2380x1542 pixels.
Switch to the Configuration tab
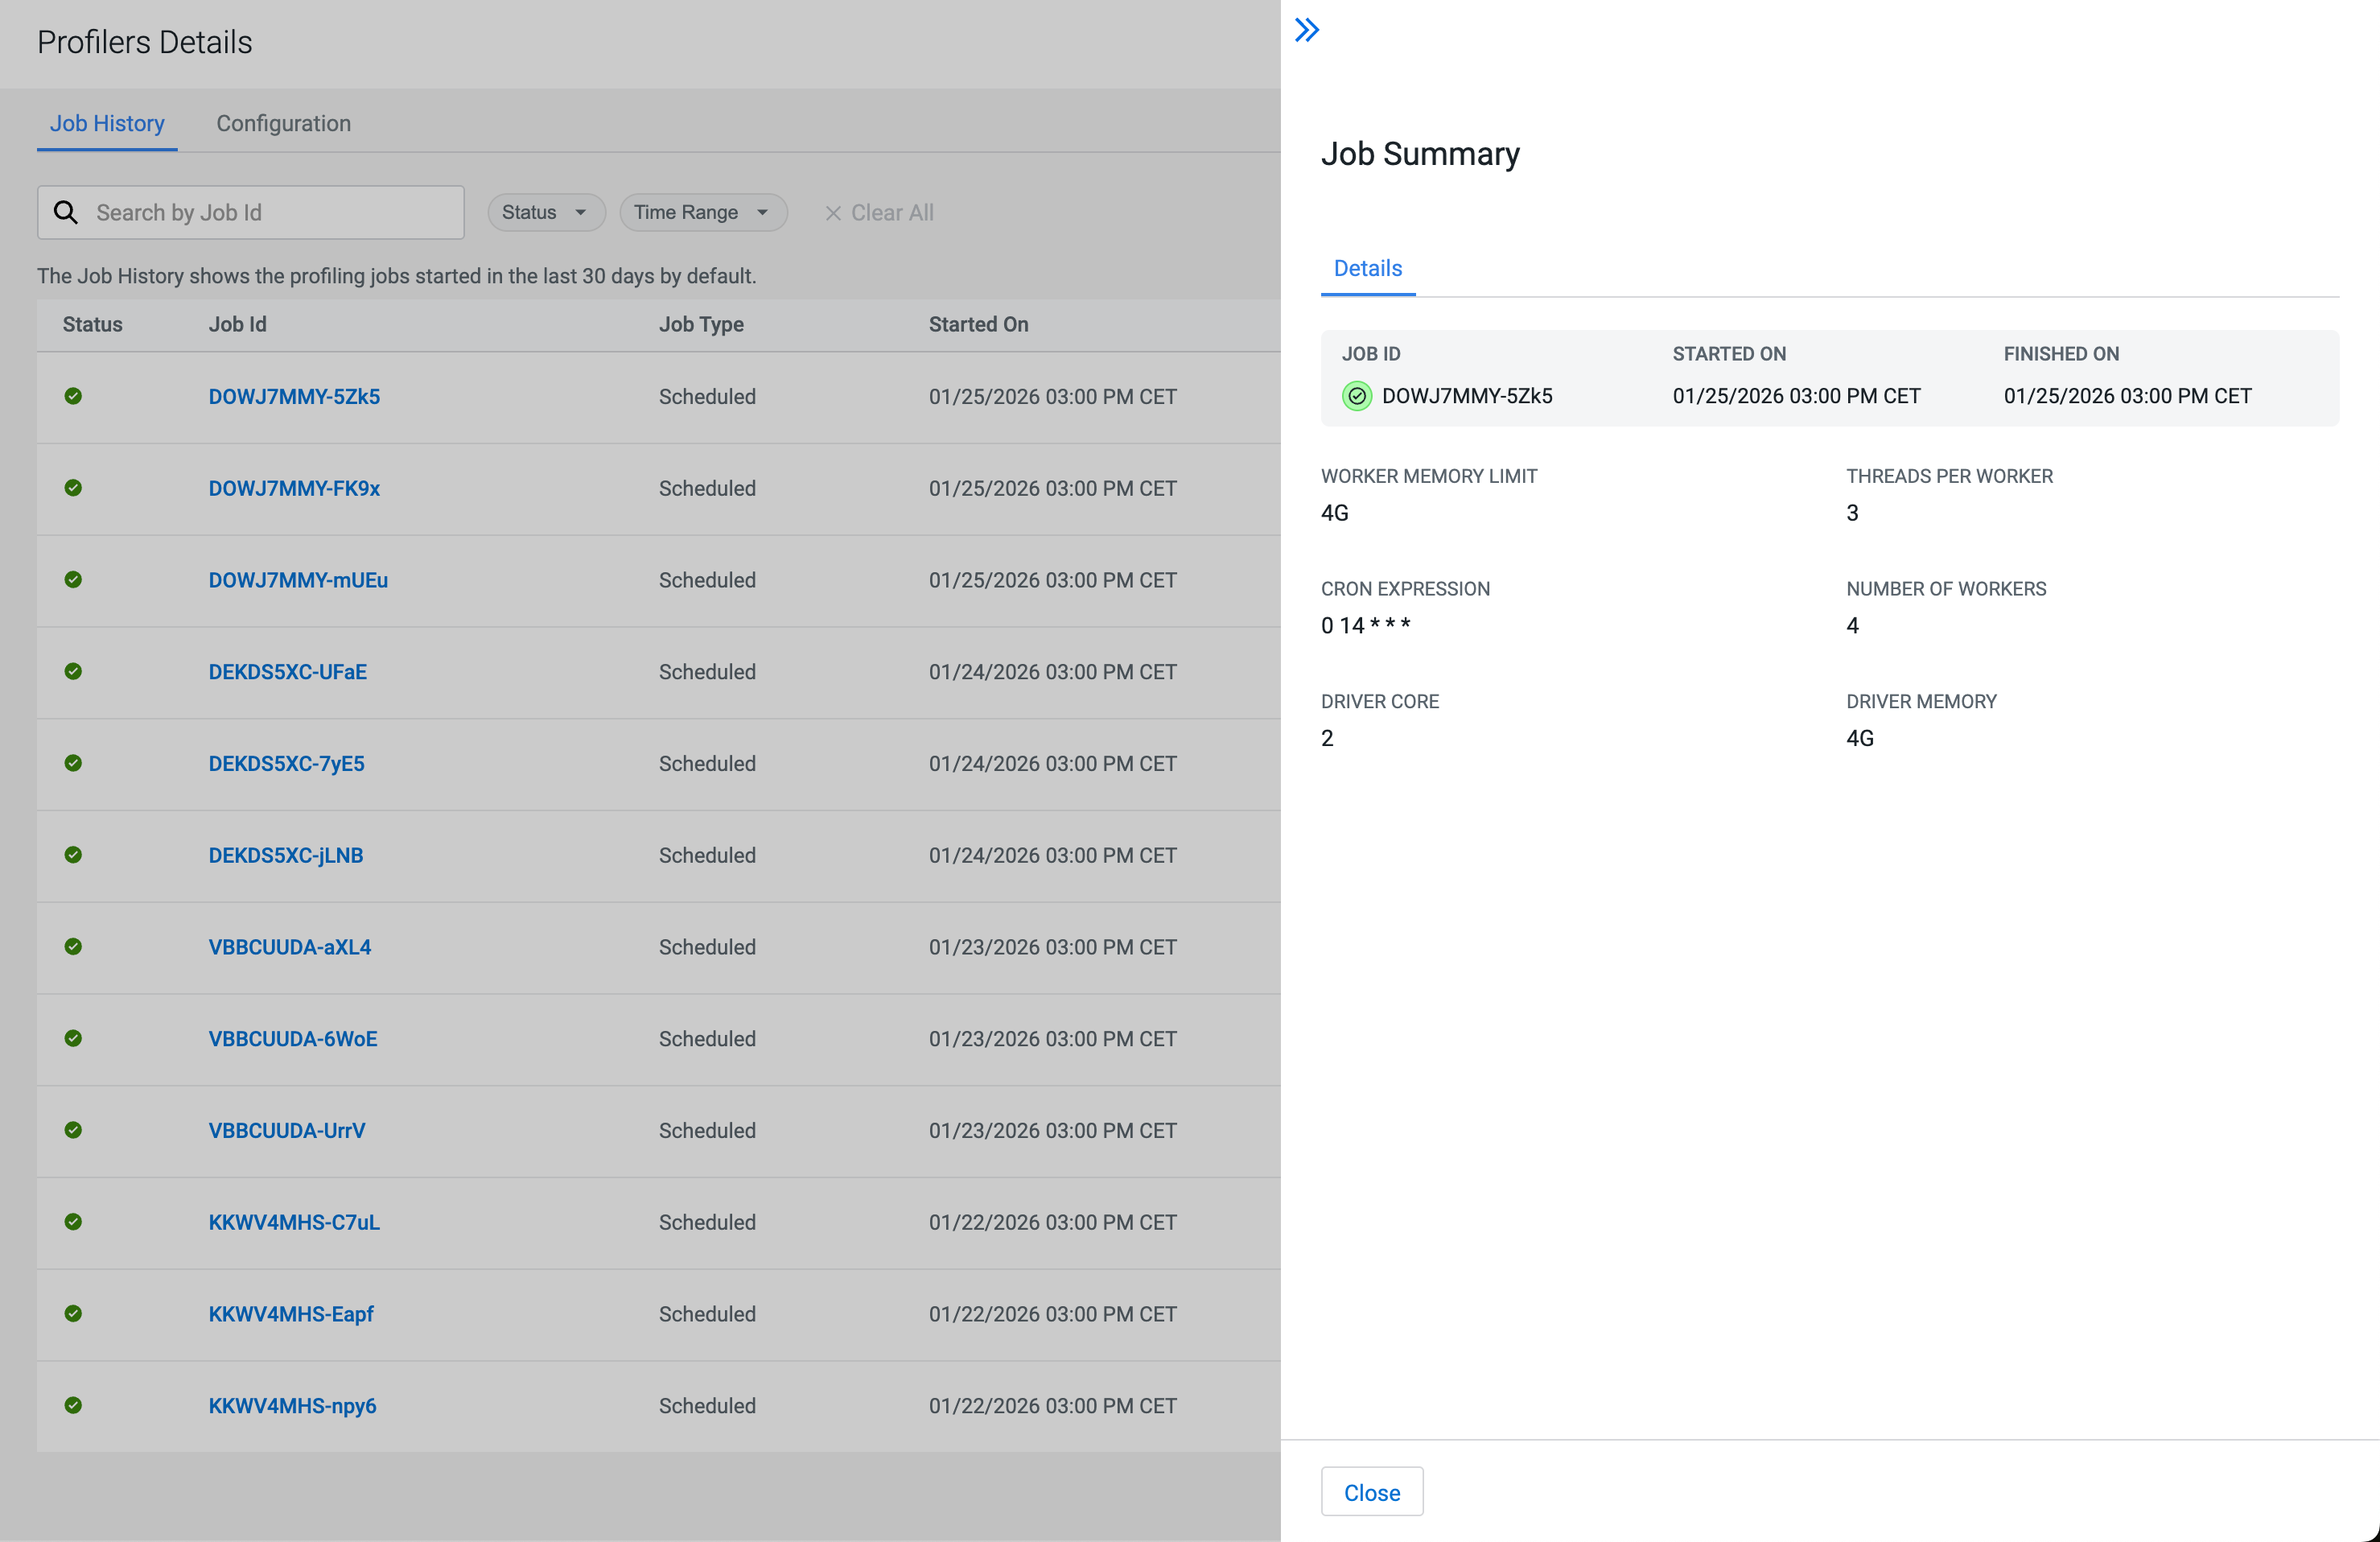283,123
